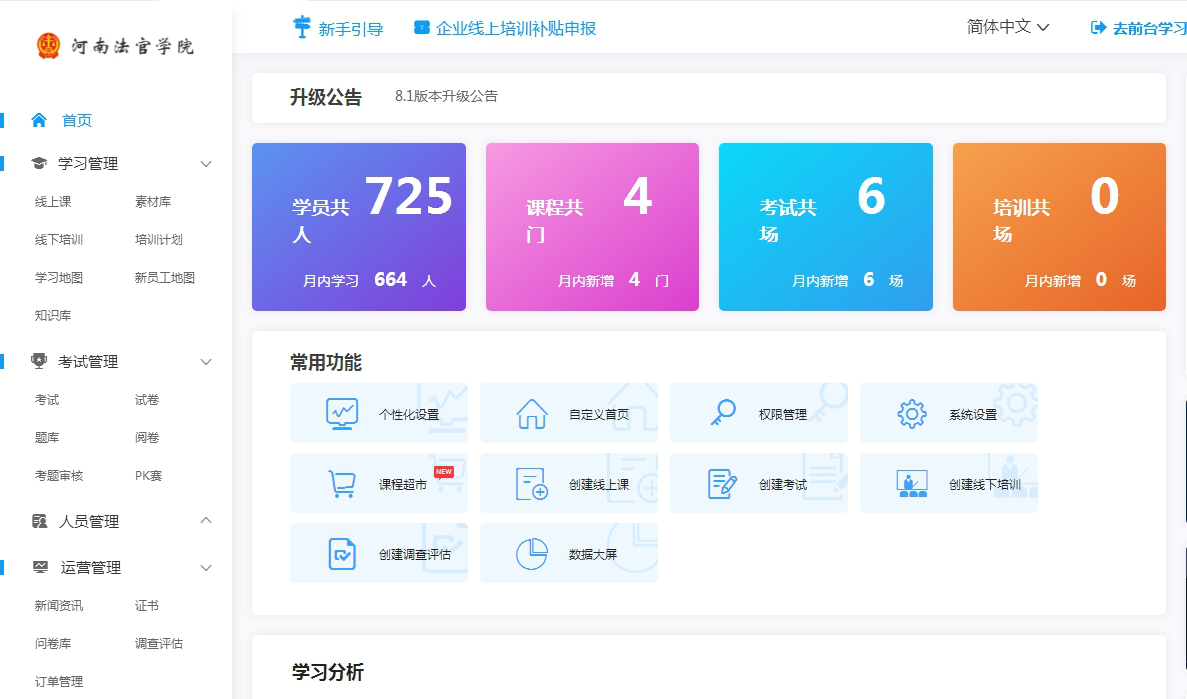Open the 8.1版本升级公告 announcement
The width and height of the screenshot is (1187, 699).
[447, 96]
